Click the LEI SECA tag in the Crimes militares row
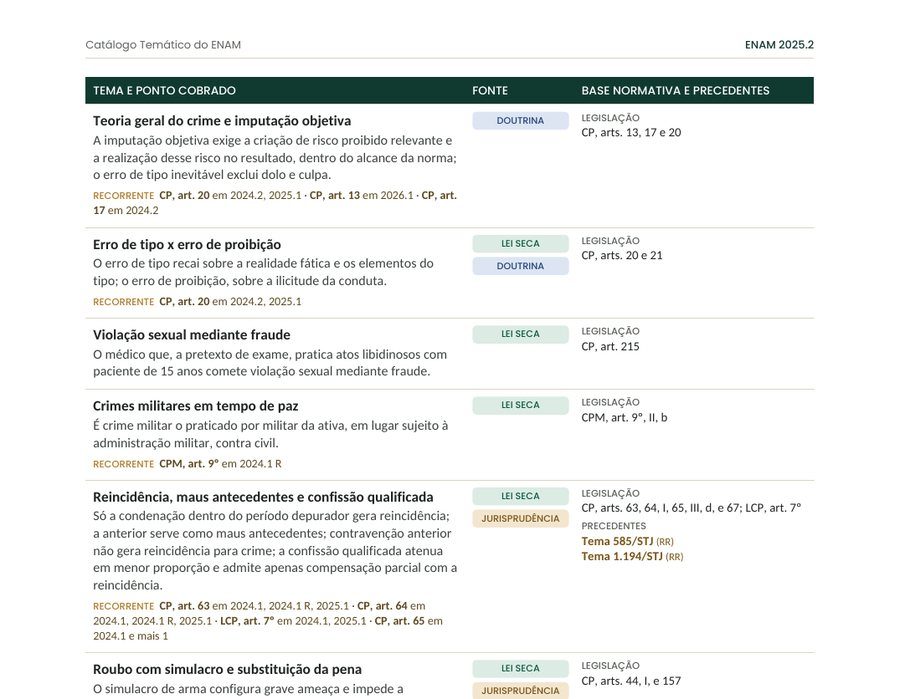 click(x=521, y=405)
